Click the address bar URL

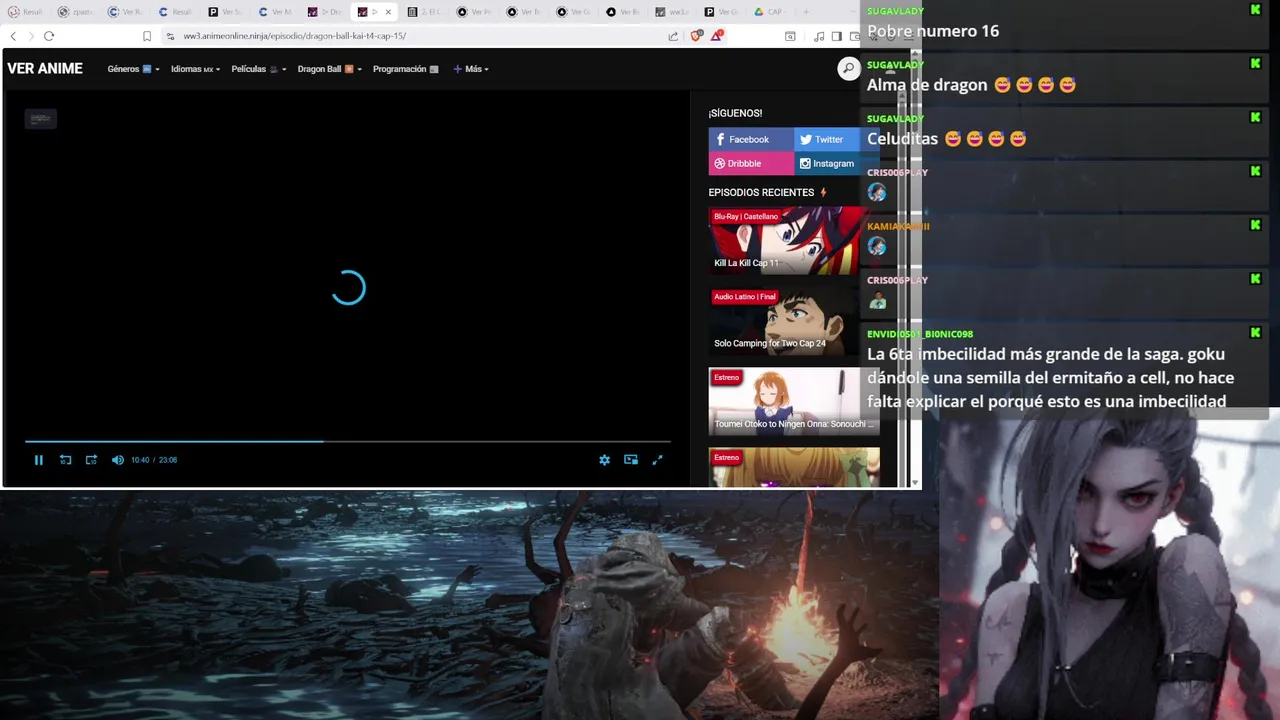point(294,36)
